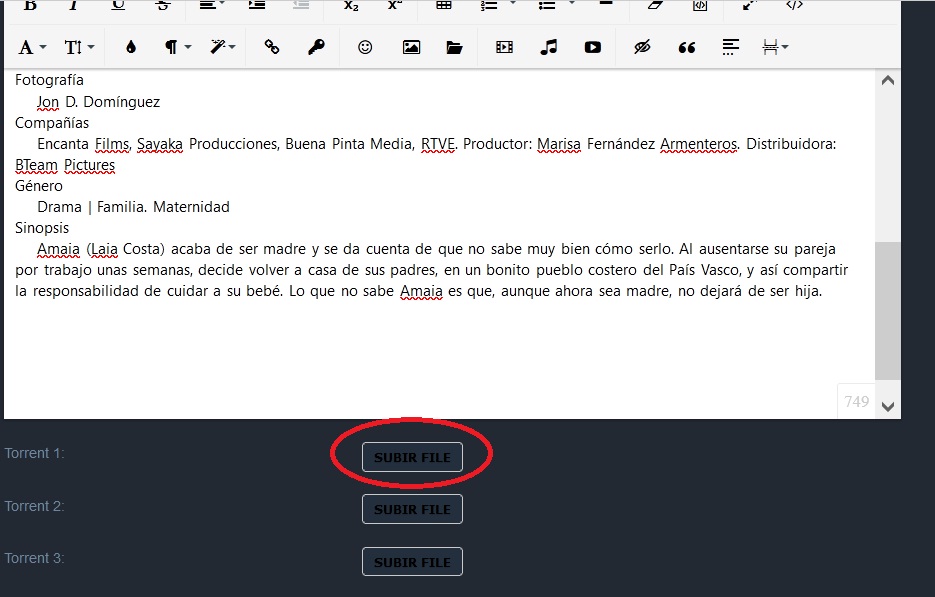
Task: Expand the font size dropdown
Action: pos(80,47)
